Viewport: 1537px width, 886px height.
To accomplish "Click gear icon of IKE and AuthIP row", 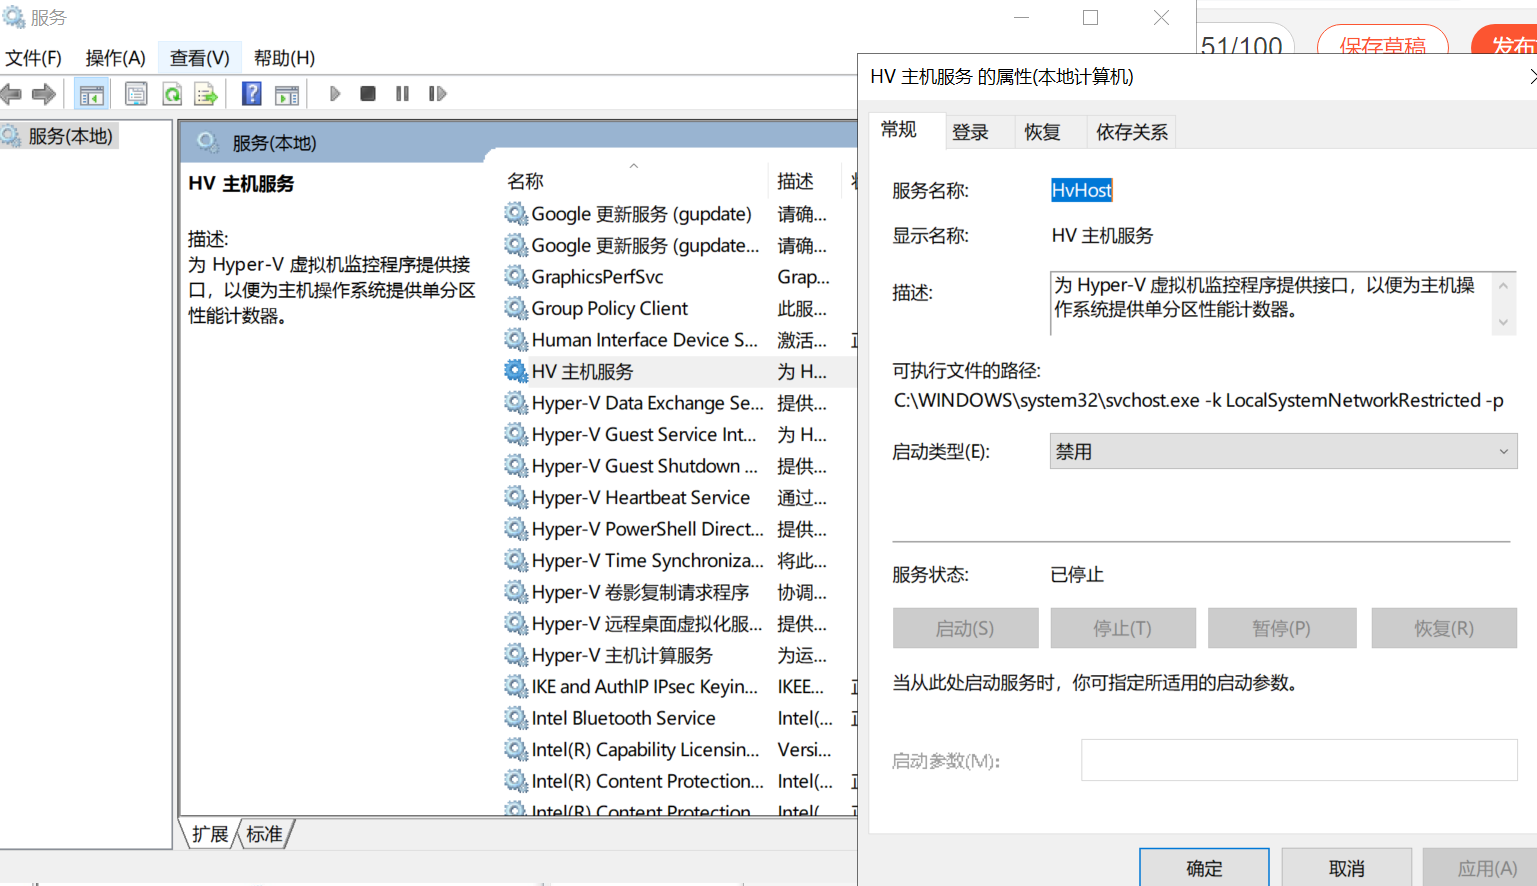I will (x=516, y=686).
